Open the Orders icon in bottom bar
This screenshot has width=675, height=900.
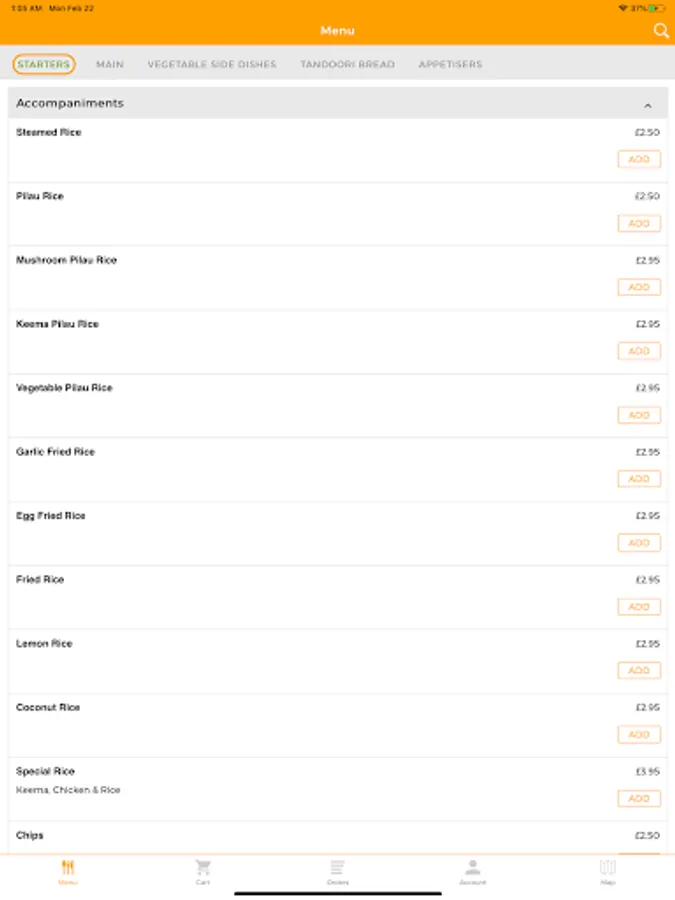pyautogui.click(x=338, y=868)
